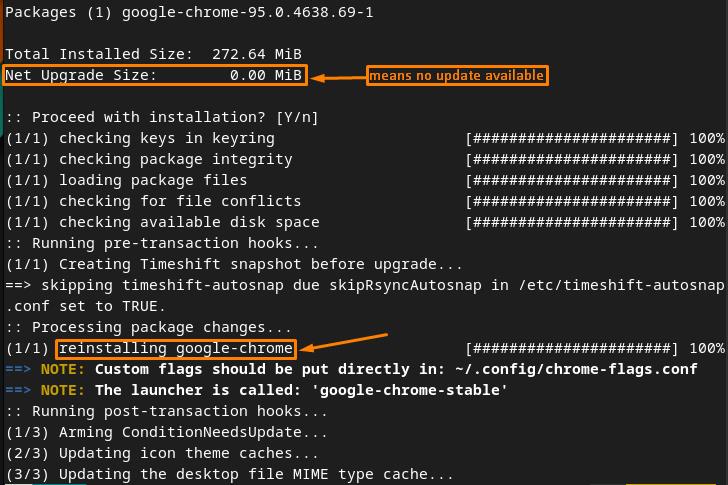Click the Packages google-chrome-95.0.4638.69-1 line

[x=189, y=12]
